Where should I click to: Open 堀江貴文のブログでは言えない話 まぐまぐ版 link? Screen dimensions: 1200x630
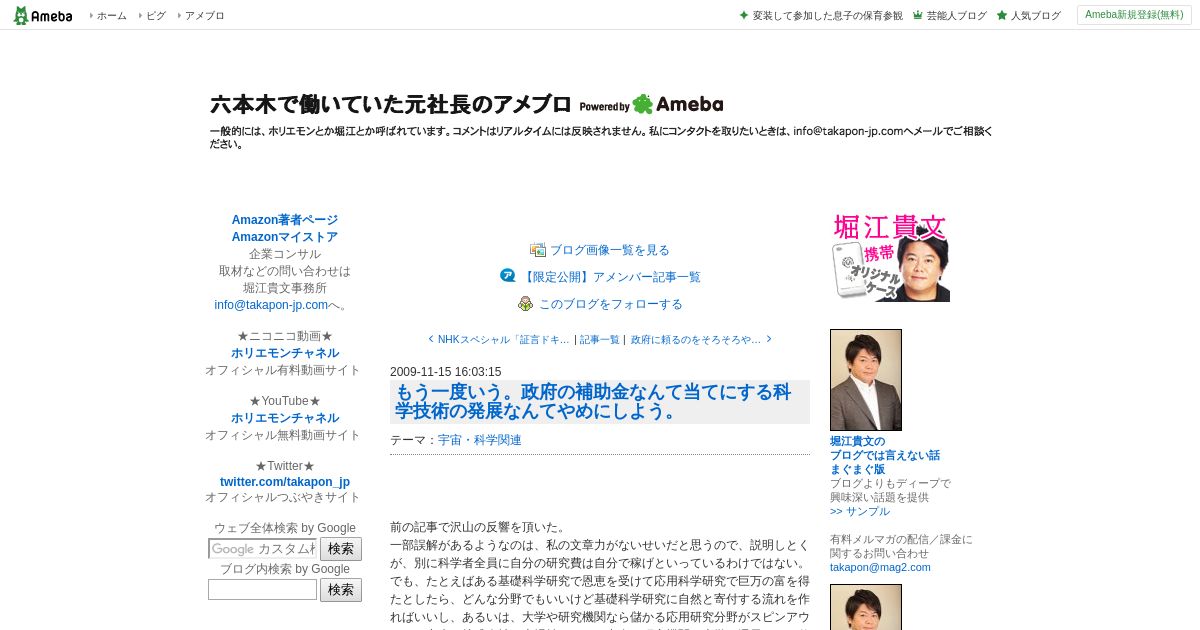click(x=885, y=455)
